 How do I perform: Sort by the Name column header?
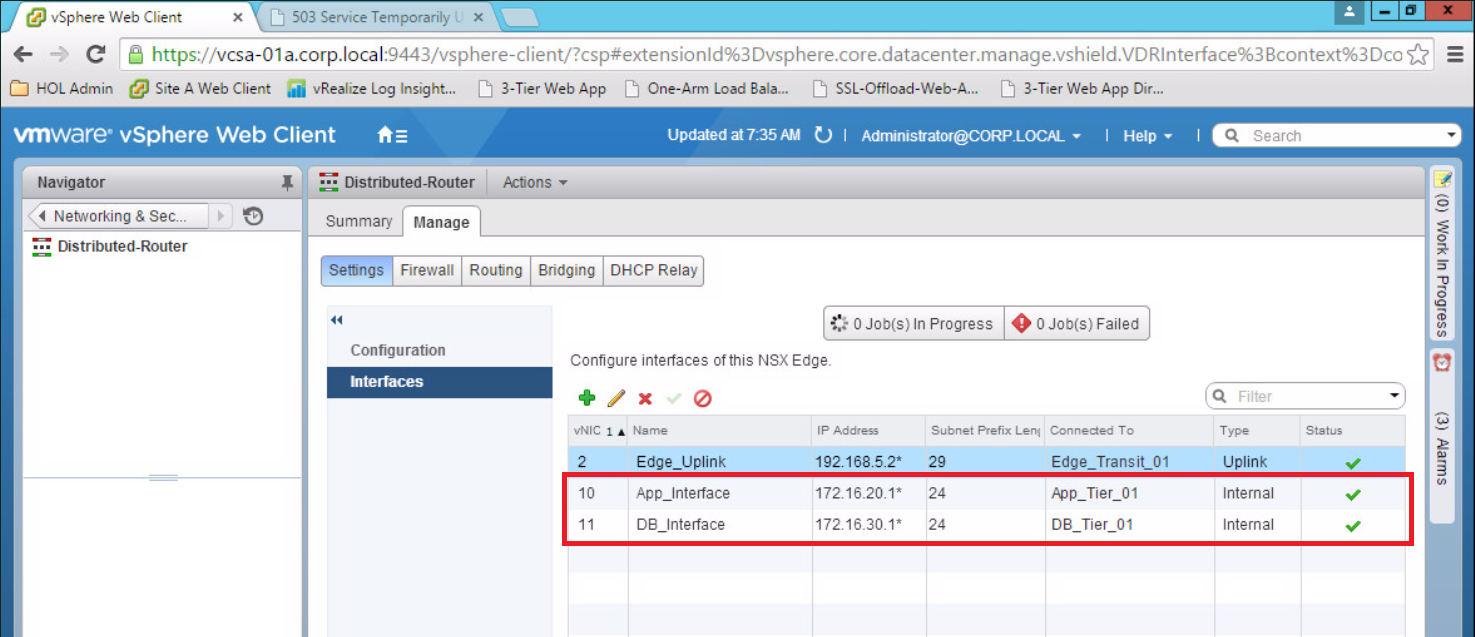coord(720,430)
